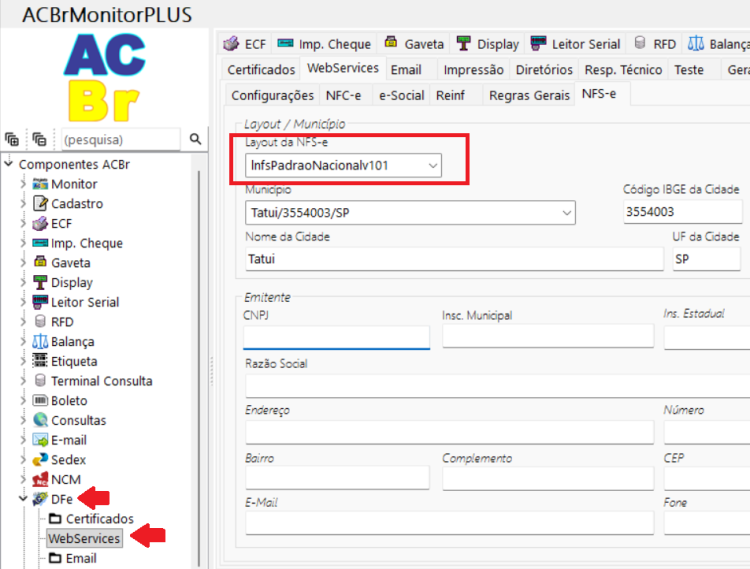Viewport: 750px width, 569px height.
Task: Open the Regras Gerais sub-tab
Action: tap(529, 95)
